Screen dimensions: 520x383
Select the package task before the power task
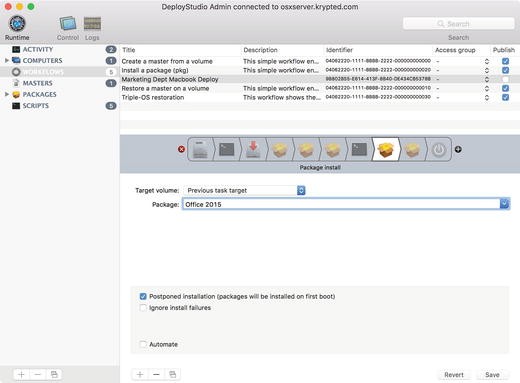412,149
